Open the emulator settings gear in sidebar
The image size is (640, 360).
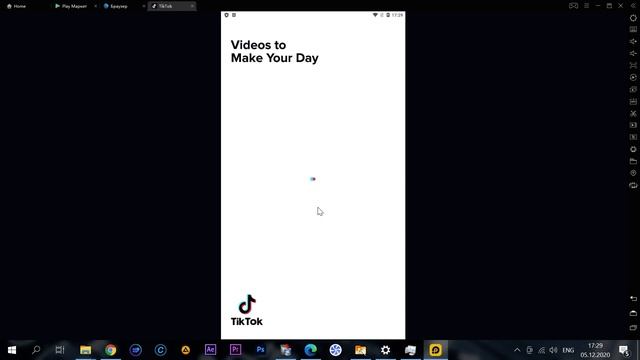click(x=633, y=18)
